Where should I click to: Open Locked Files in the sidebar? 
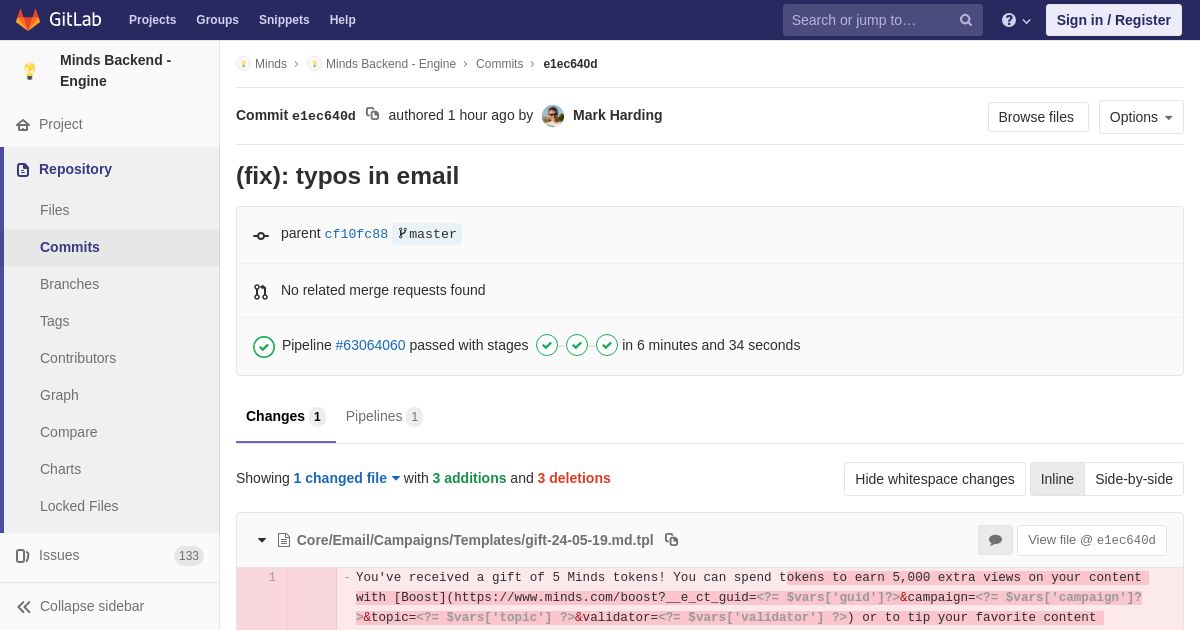pos(110,506)
